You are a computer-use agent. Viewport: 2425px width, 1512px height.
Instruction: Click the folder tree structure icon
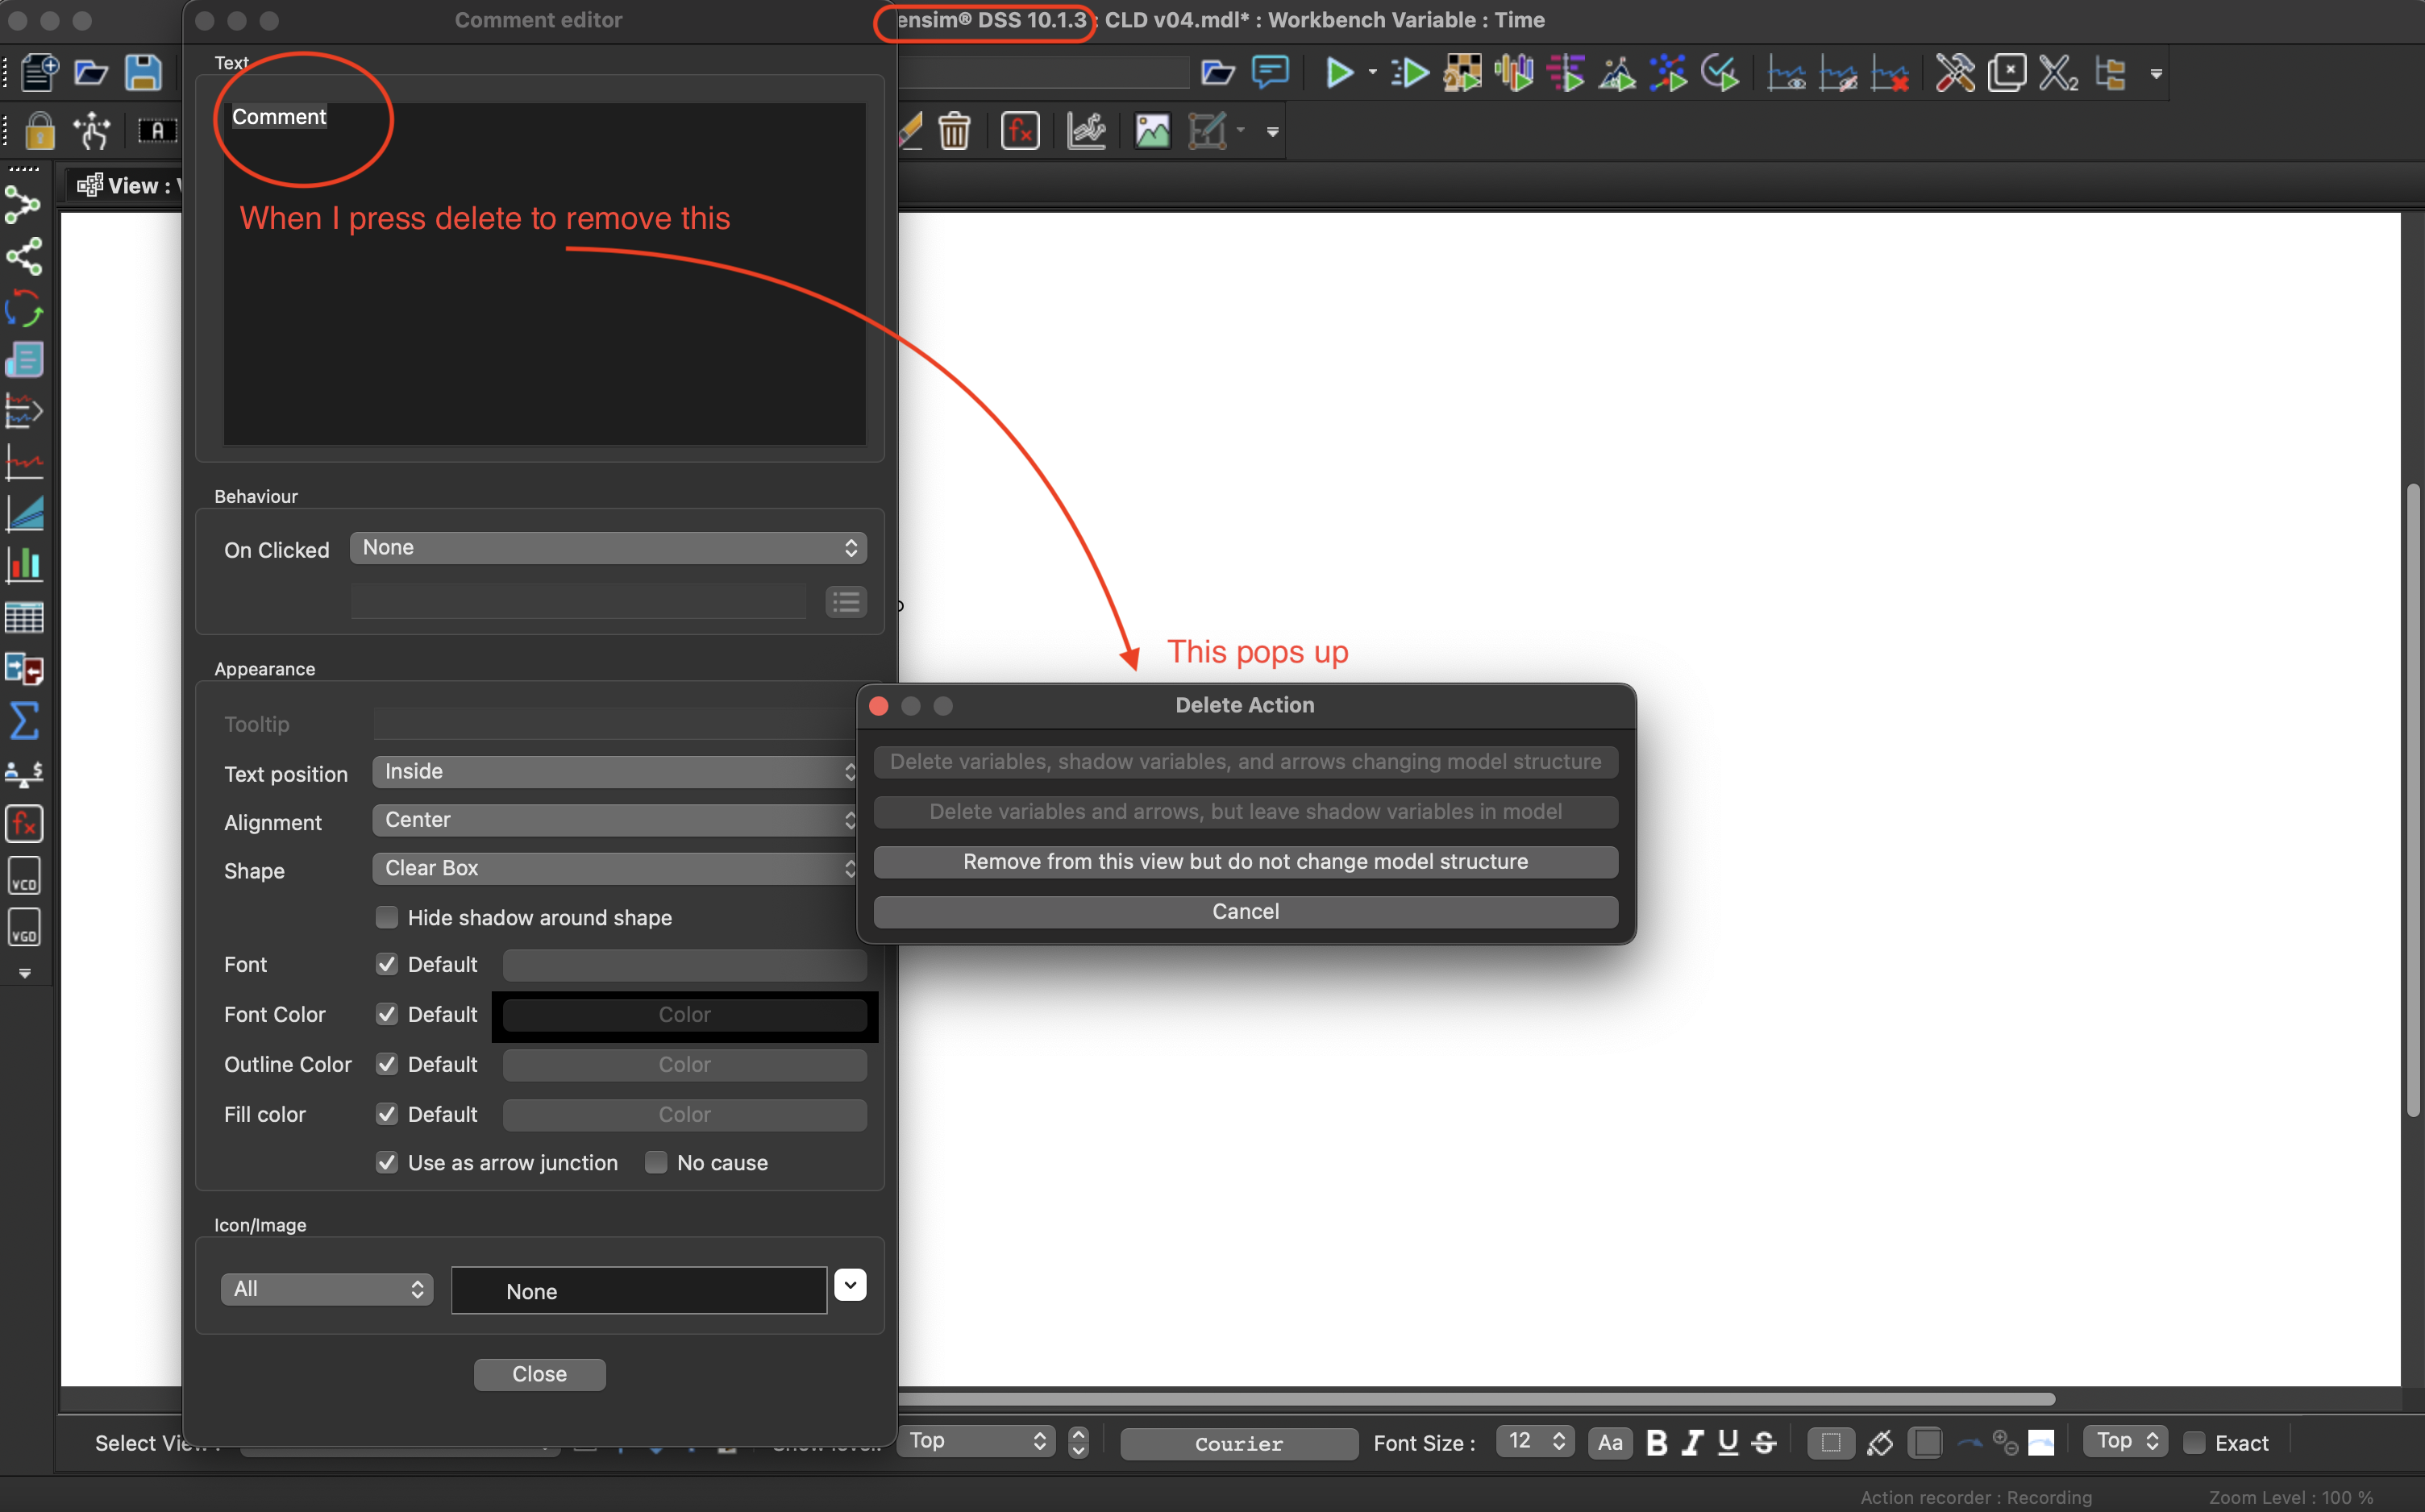coord(2110,73)
